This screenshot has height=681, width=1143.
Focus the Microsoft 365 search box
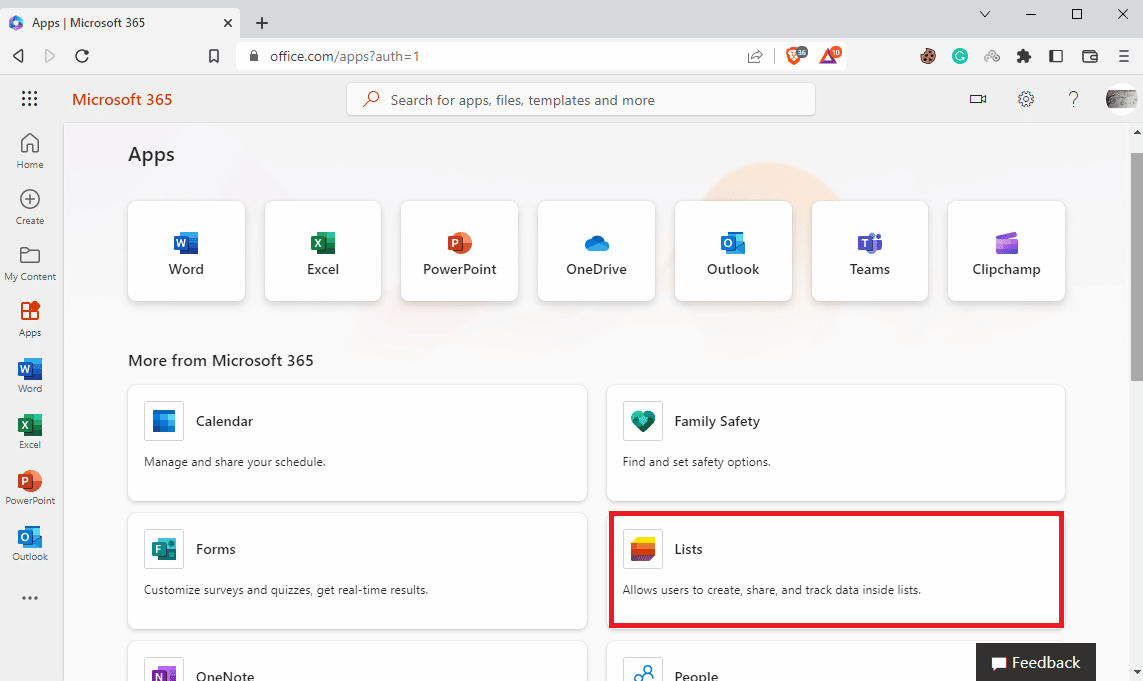pos(581,99)
